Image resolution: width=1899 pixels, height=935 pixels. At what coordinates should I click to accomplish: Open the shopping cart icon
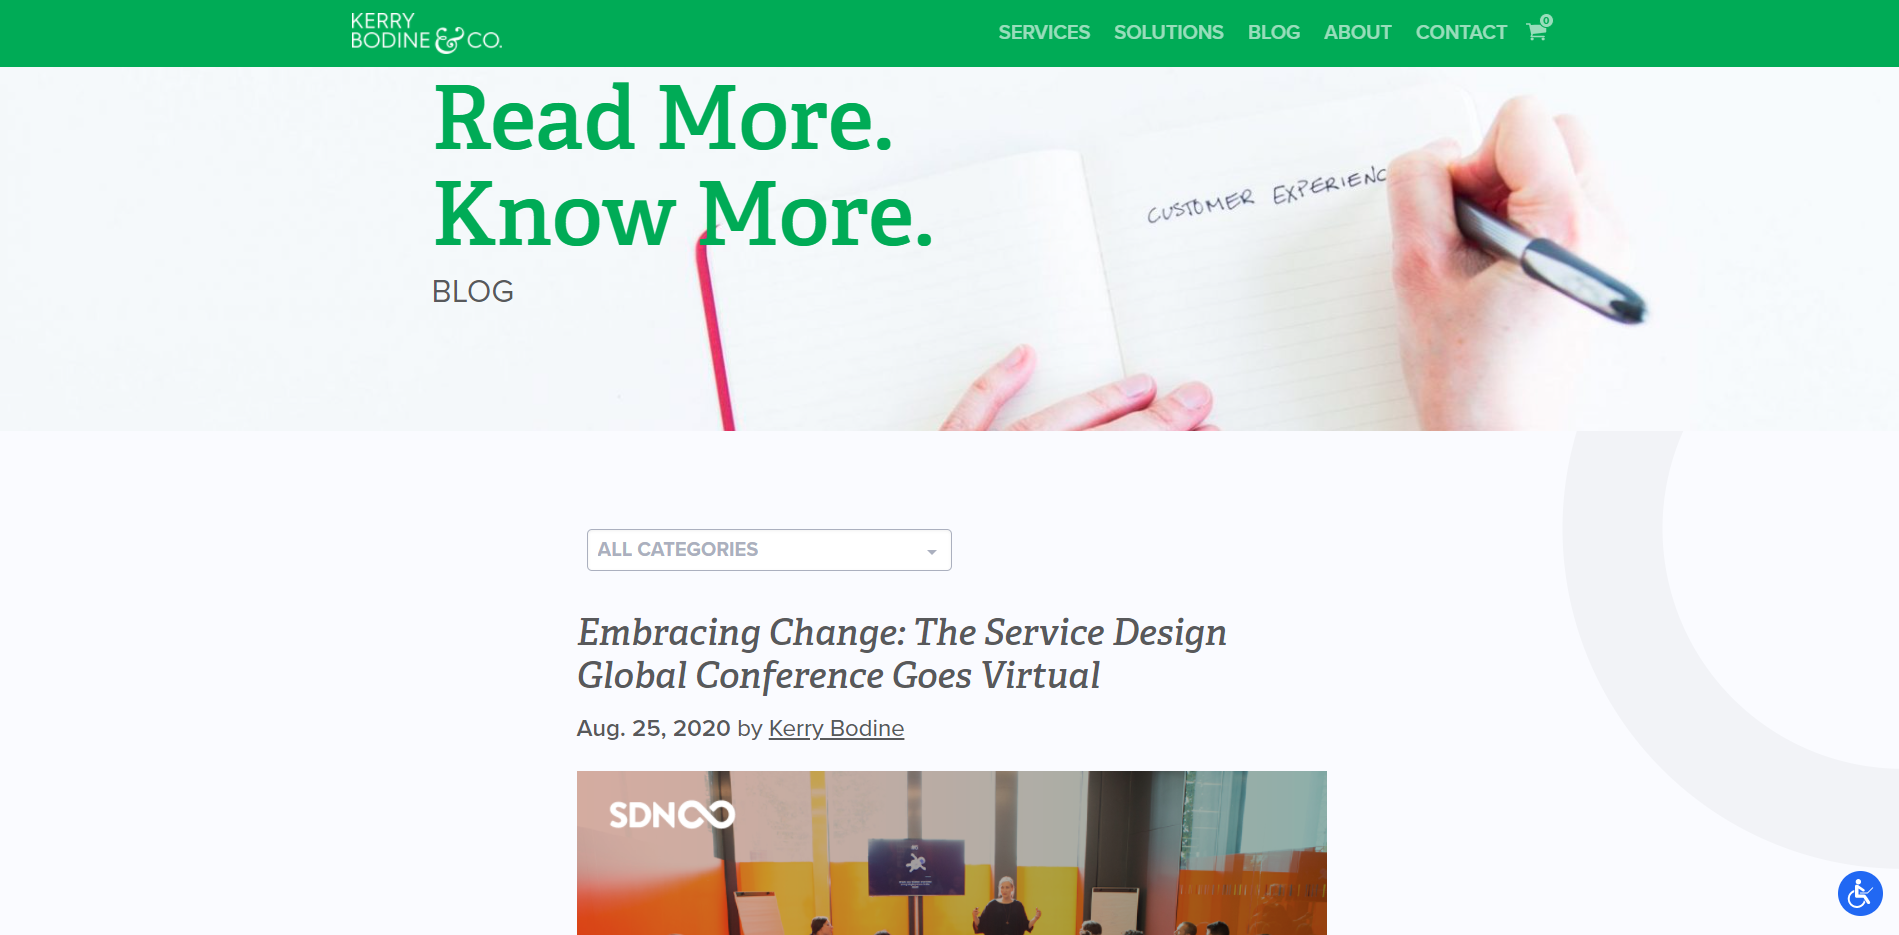(x=1536, y=32)
